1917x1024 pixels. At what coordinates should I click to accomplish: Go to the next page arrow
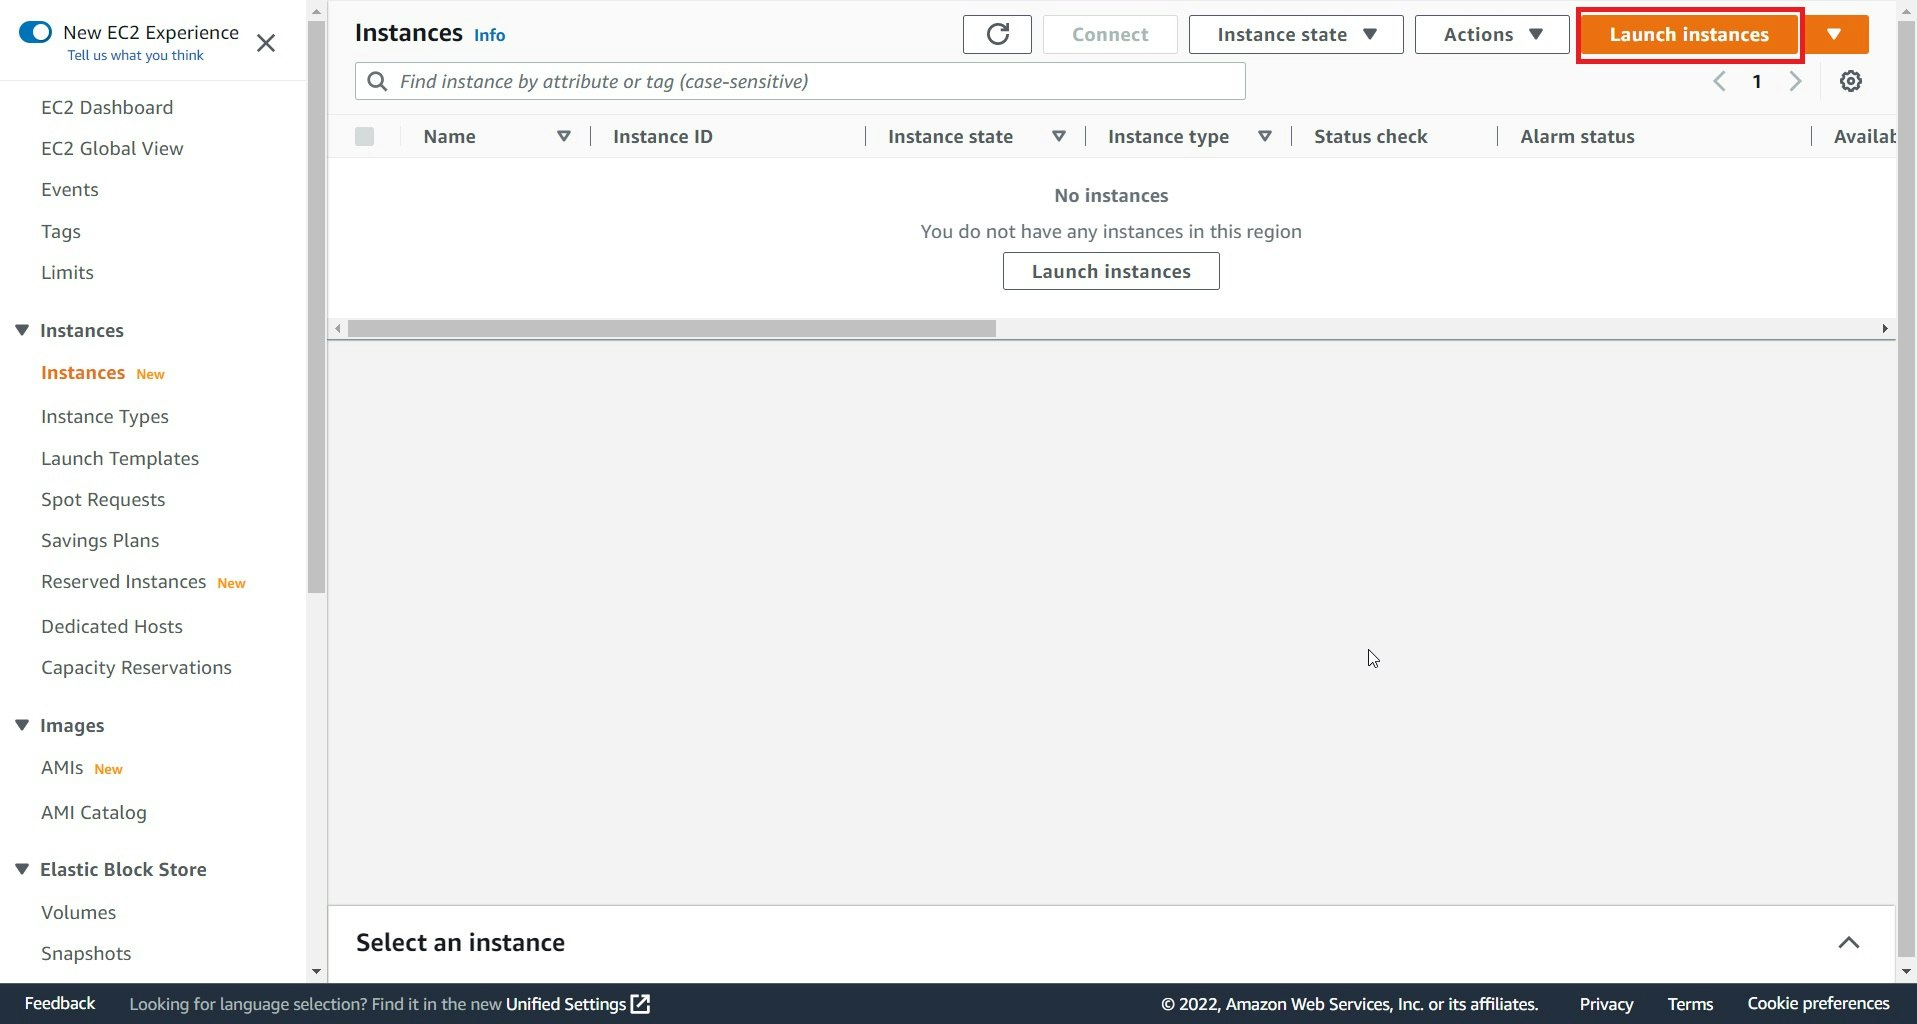[x=1795, y=81]
